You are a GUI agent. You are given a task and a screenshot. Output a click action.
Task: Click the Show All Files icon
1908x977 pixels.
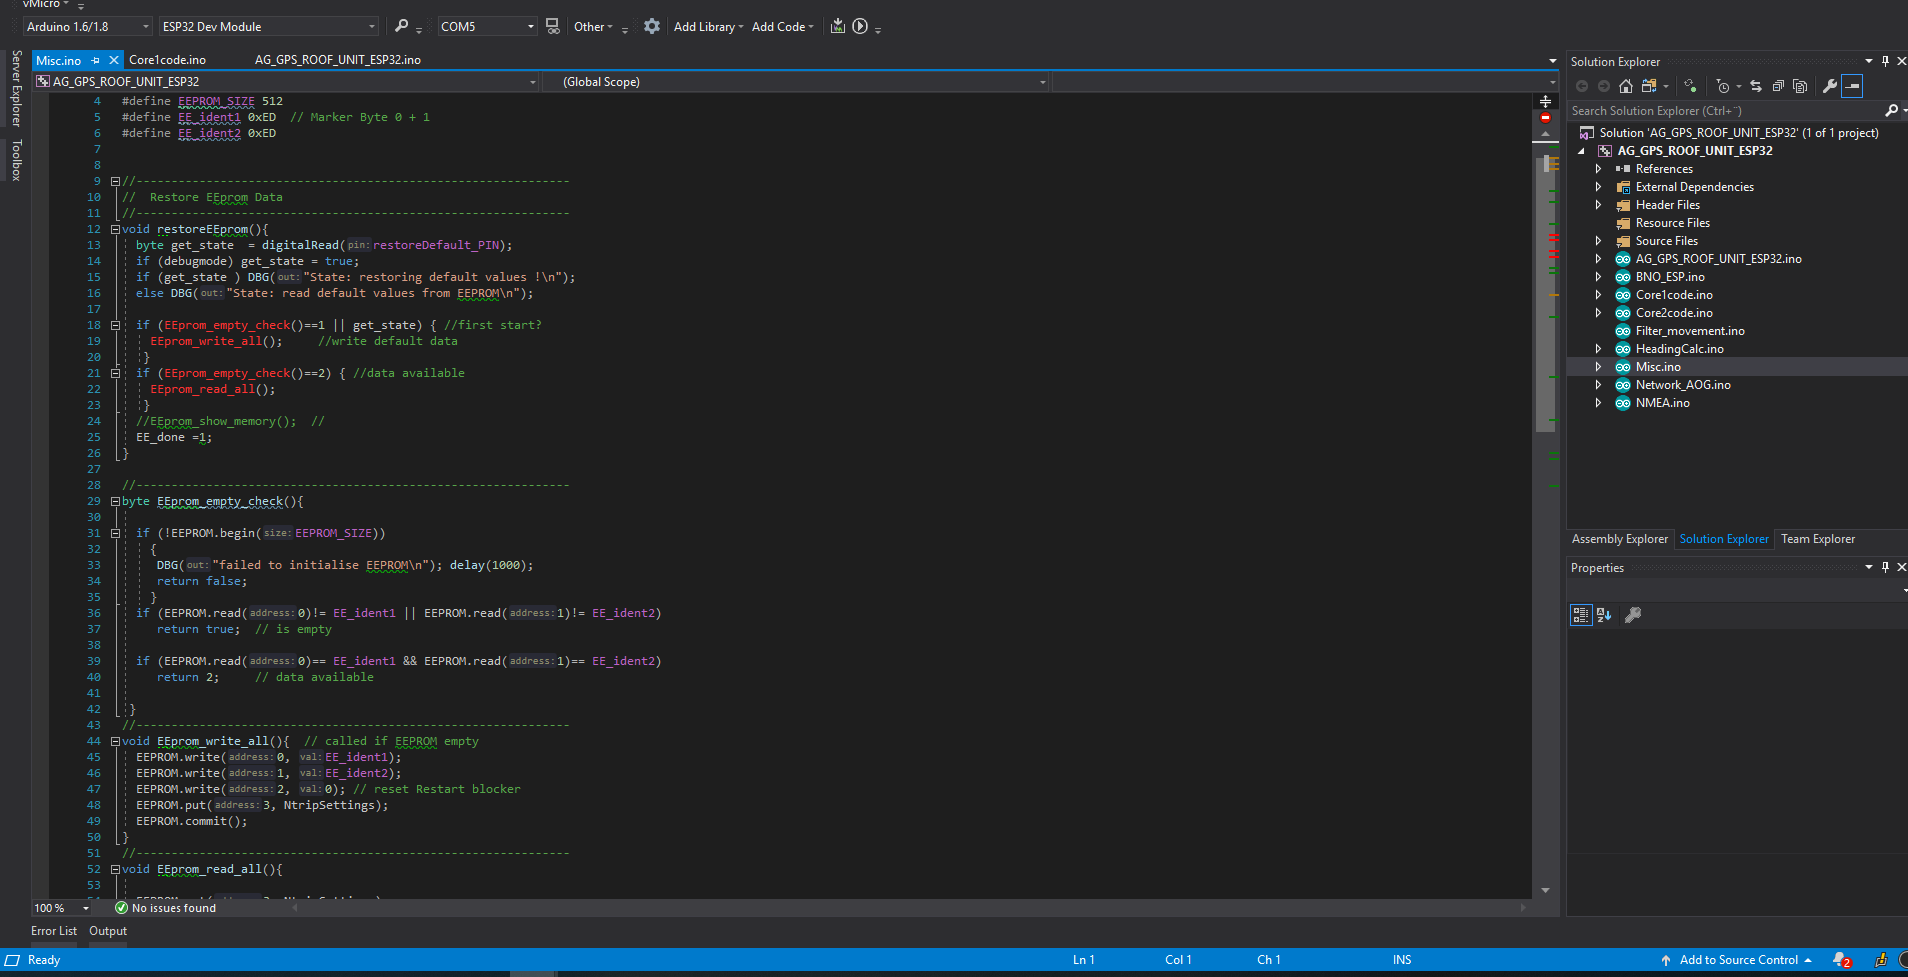[1800, 86]
